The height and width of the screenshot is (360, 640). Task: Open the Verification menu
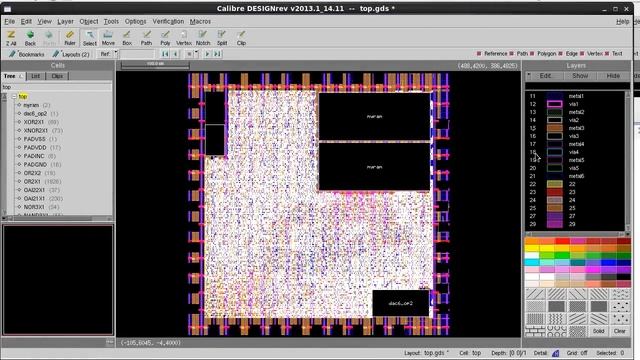[x=168, y=21]
